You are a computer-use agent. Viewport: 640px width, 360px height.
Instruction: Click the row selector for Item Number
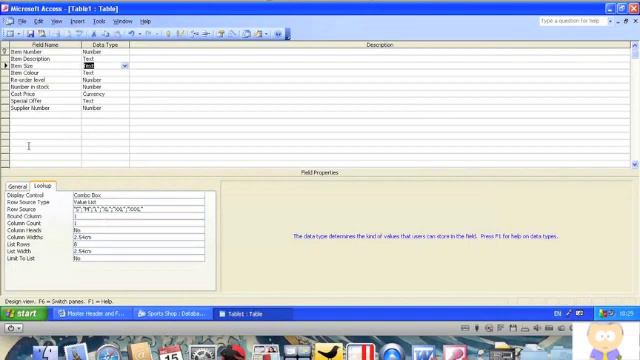point(5,52)
